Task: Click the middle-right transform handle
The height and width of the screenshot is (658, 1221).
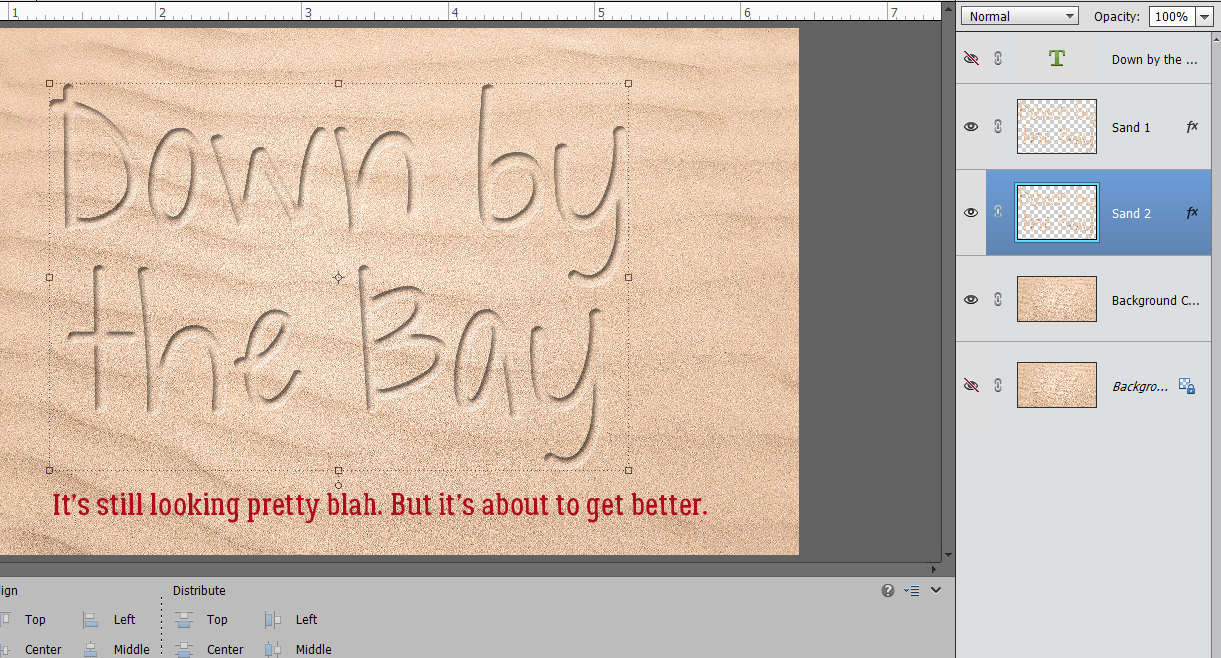Action: coord(628,277)
